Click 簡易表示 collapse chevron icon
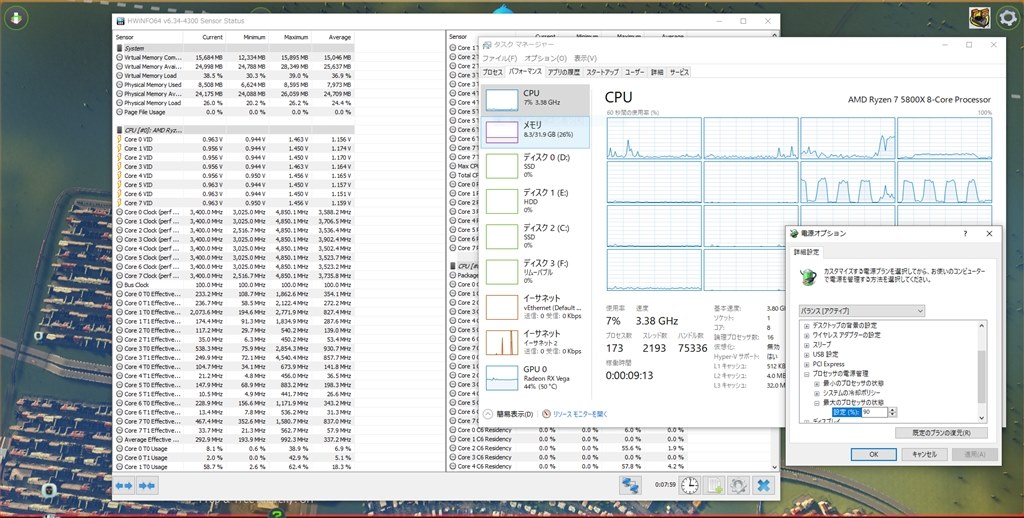The width and height of the screenshot is (1024, 518). coord(488,413)
